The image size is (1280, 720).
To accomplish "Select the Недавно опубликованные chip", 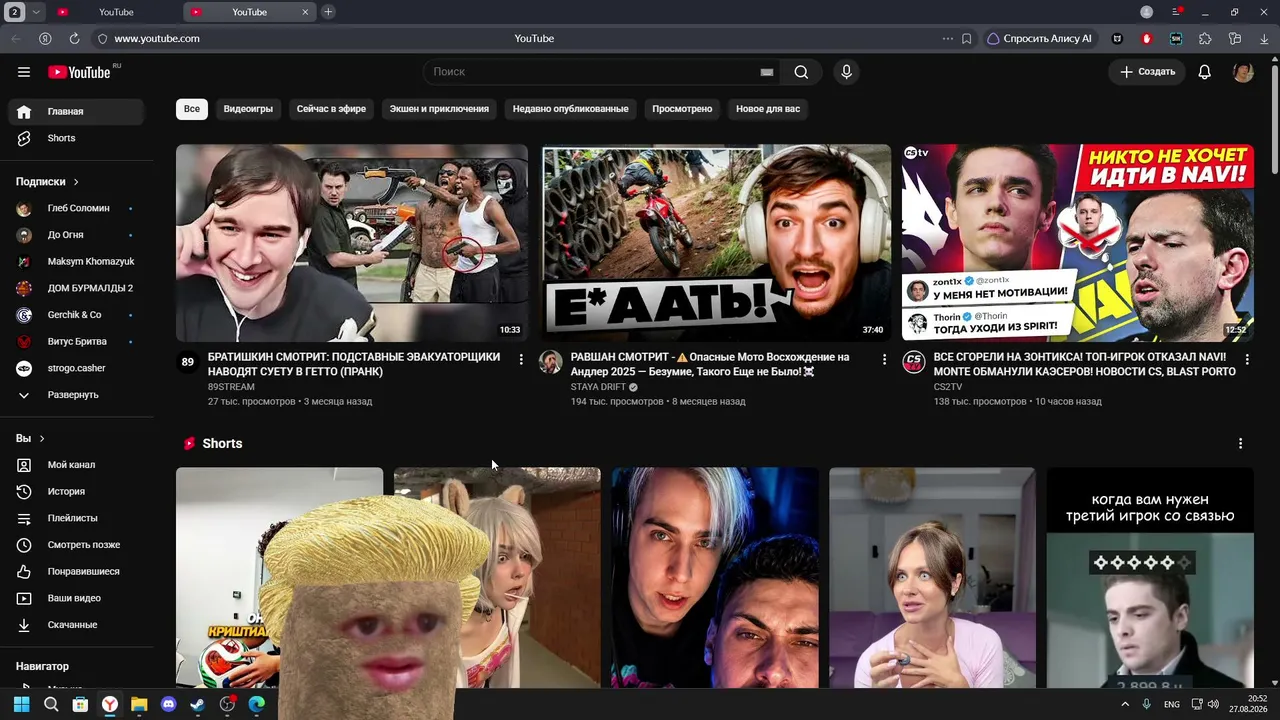I will (570, 109).
